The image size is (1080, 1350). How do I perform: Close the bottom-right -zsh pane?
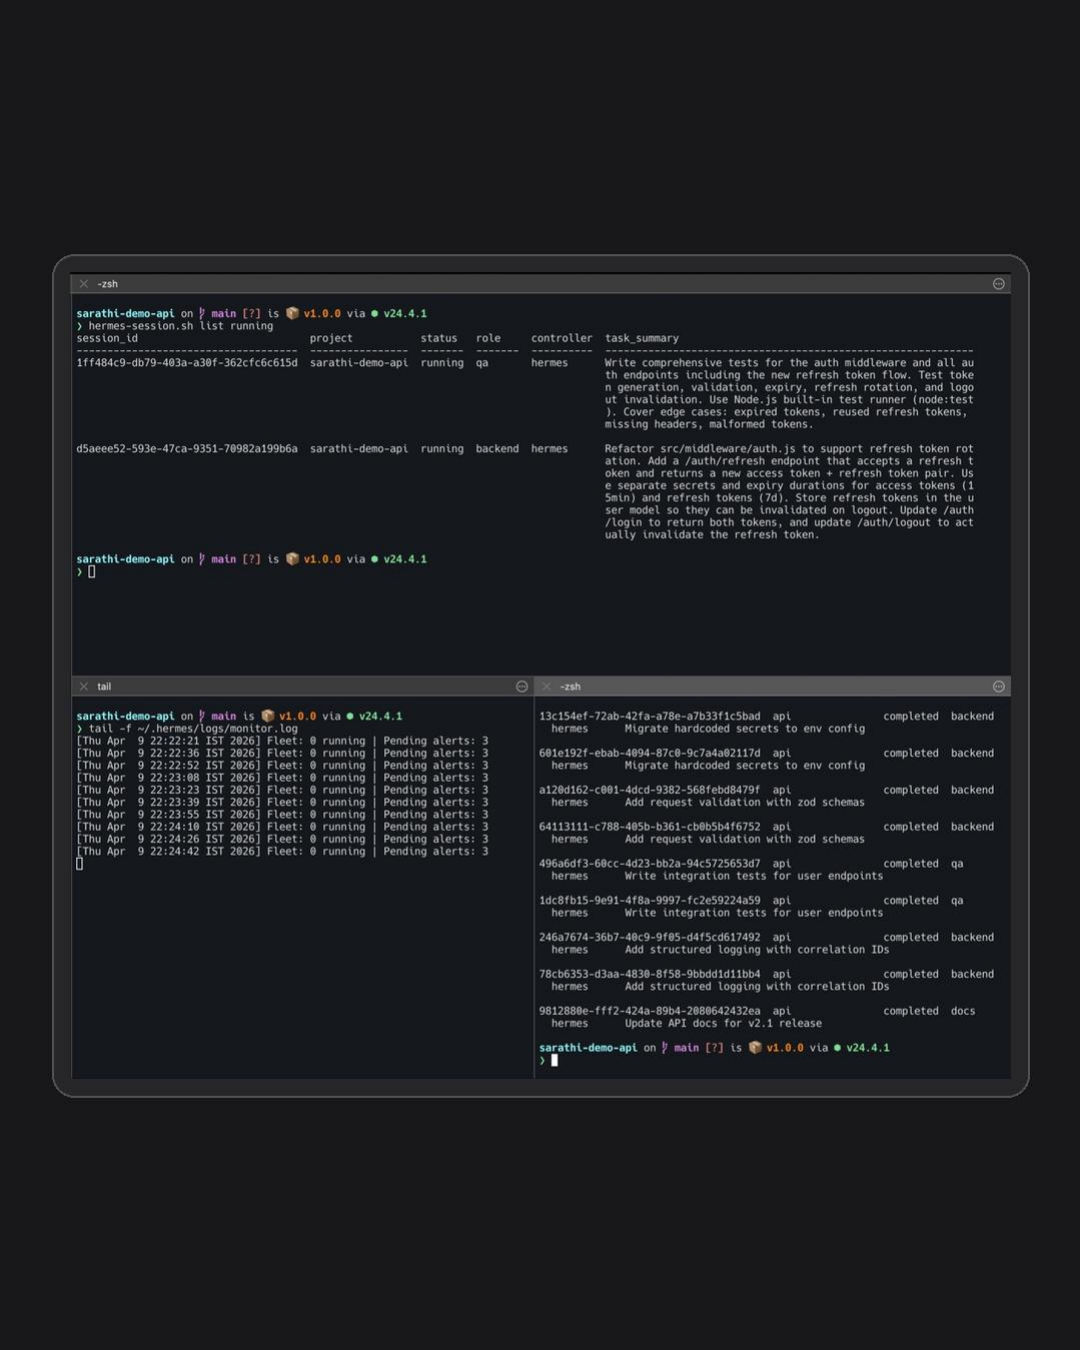[546, 687]
